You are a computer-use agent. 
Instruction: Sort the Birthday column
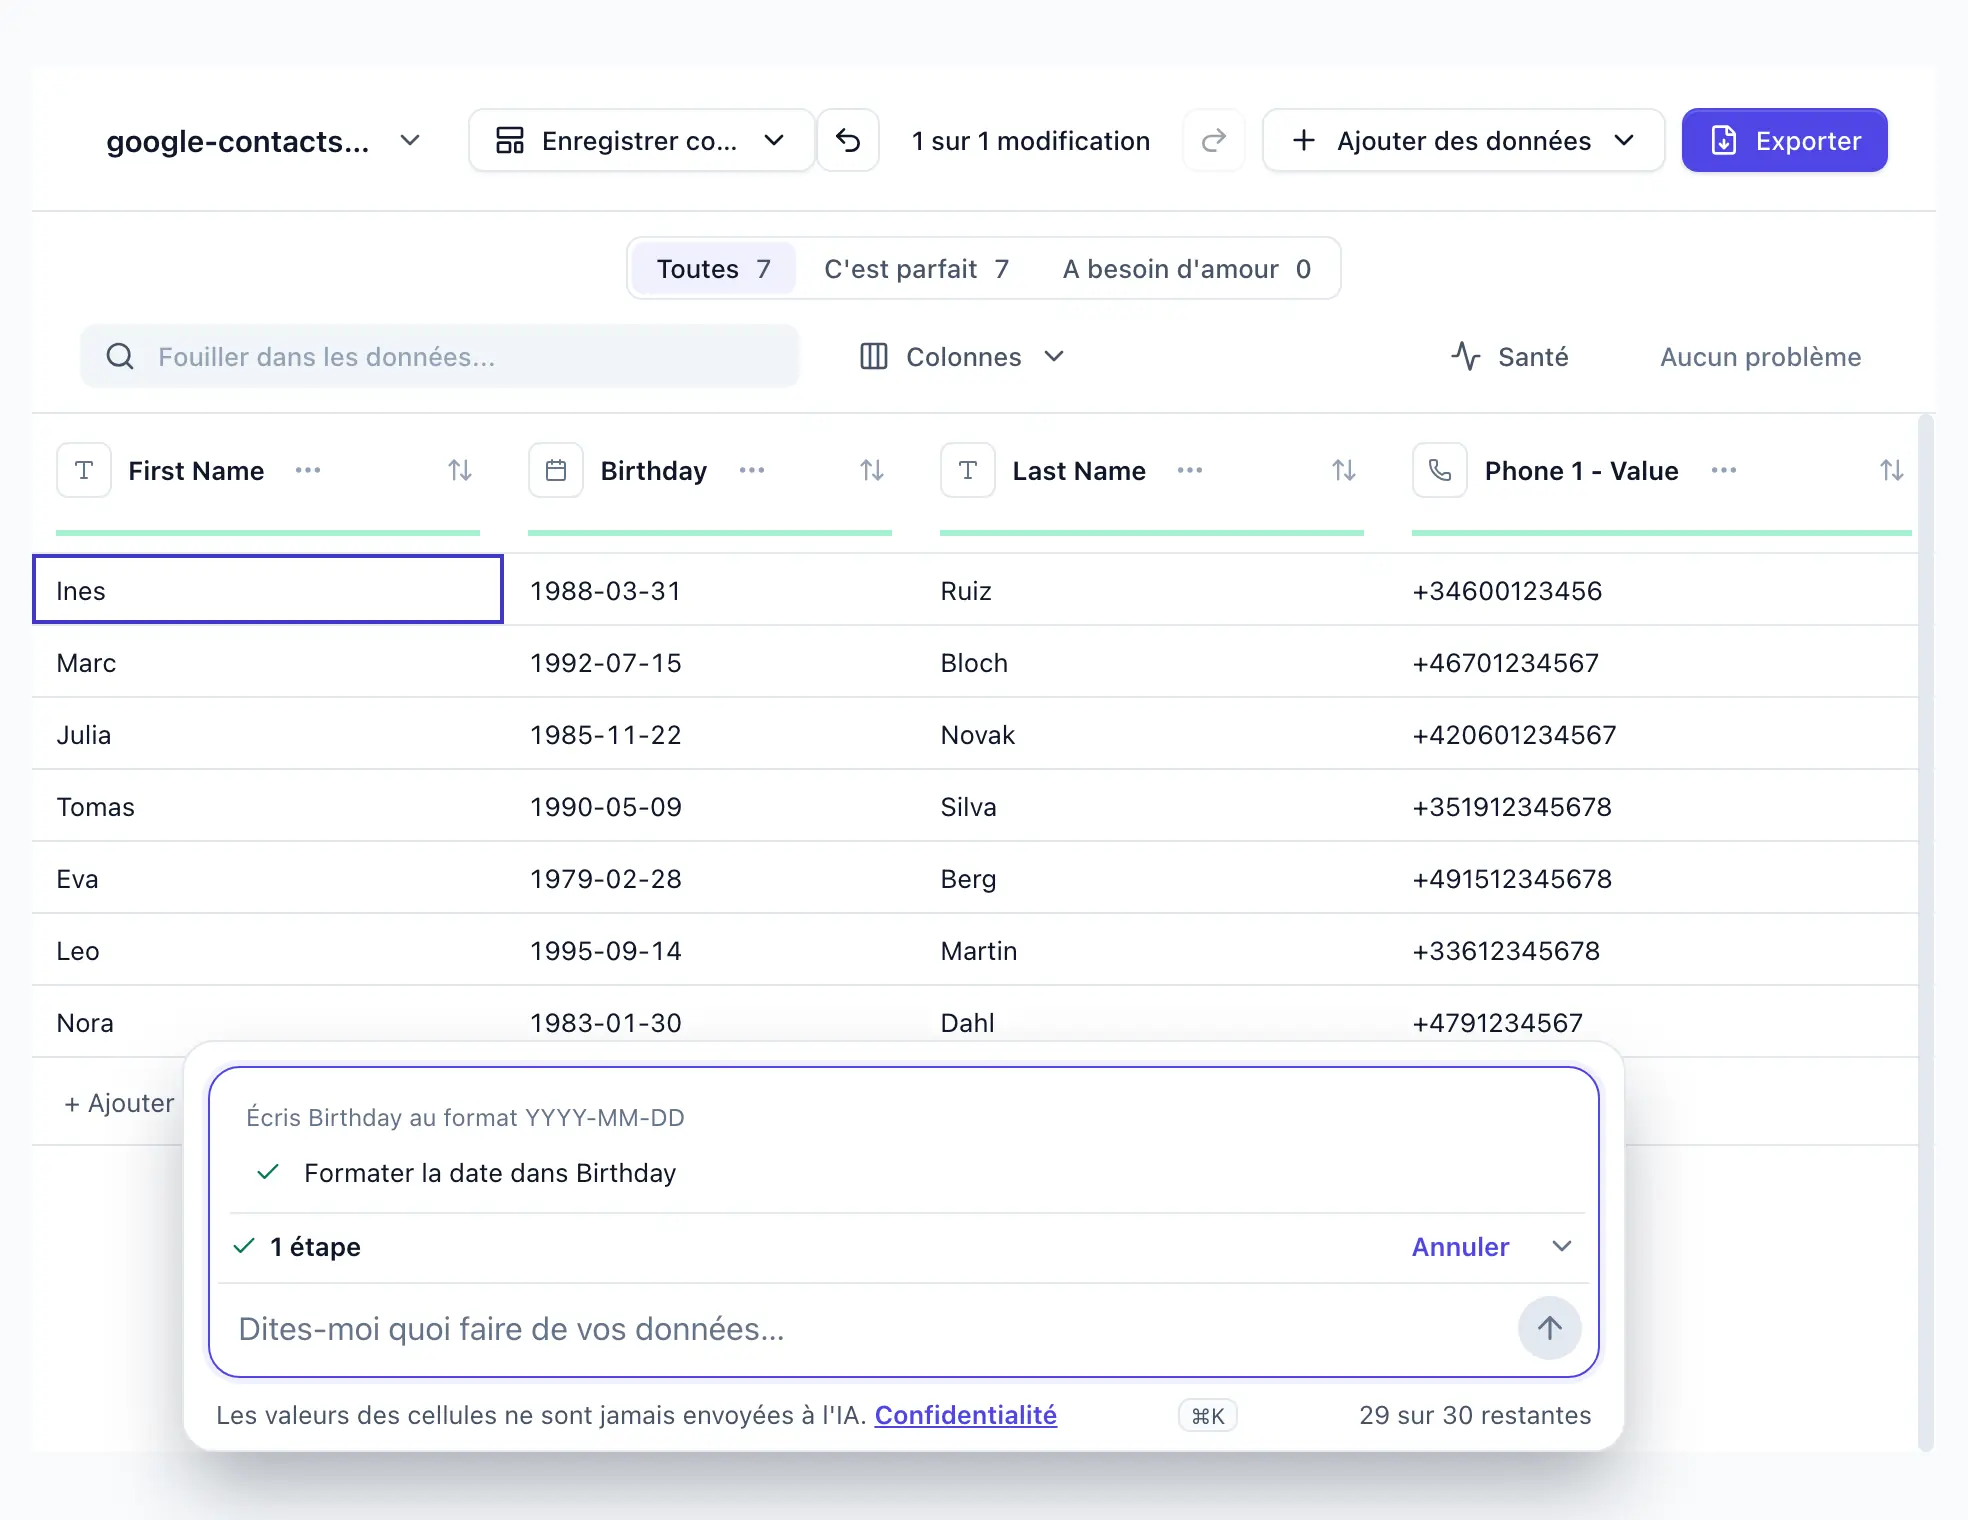click(872, 470)
